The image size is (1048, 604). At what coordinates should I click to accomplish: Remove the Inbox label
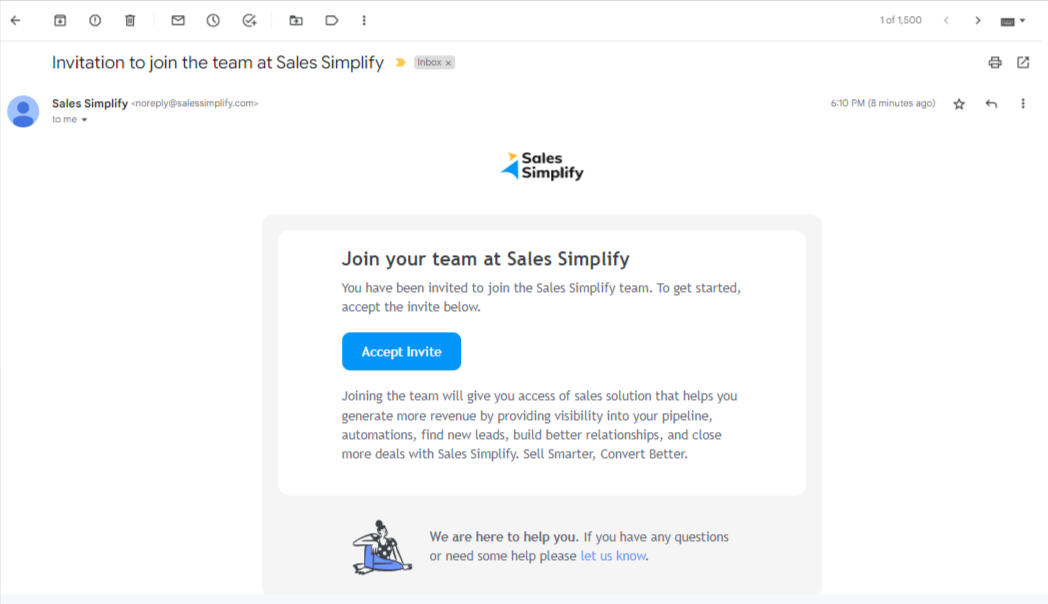point(448,63)
